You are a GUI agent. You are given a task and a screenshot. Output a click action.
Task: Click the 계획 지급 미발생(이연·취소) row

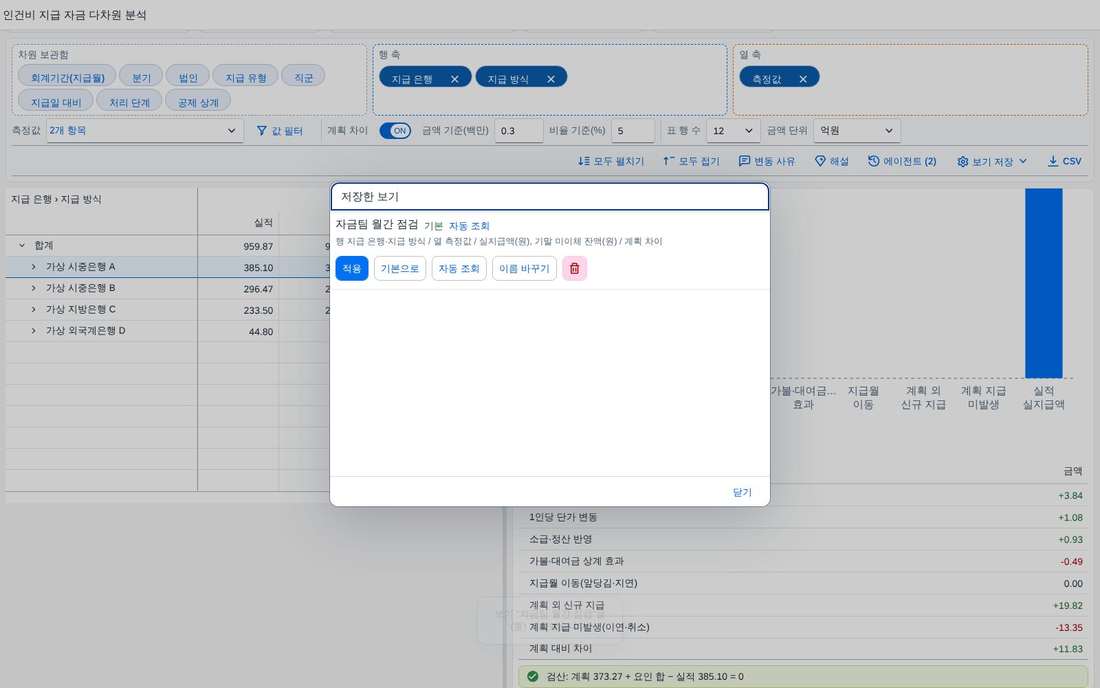[x=803, y=627]
